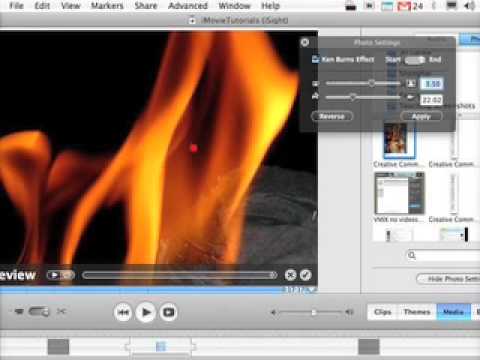Viewport: 480px width, 360px height.
Task: Cancel the preview with the X circle icon
Action: tap(291, 275)
